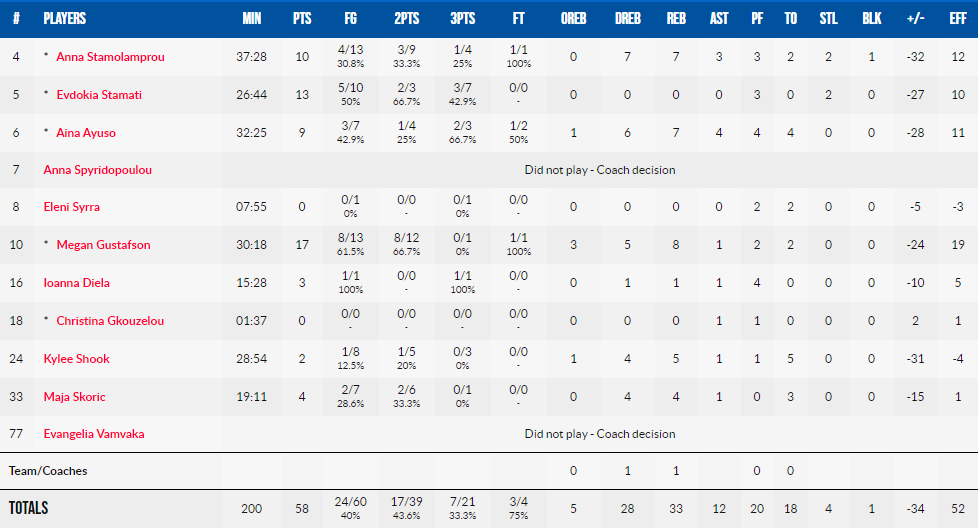Click the TOTALS row label

(29, 508)
